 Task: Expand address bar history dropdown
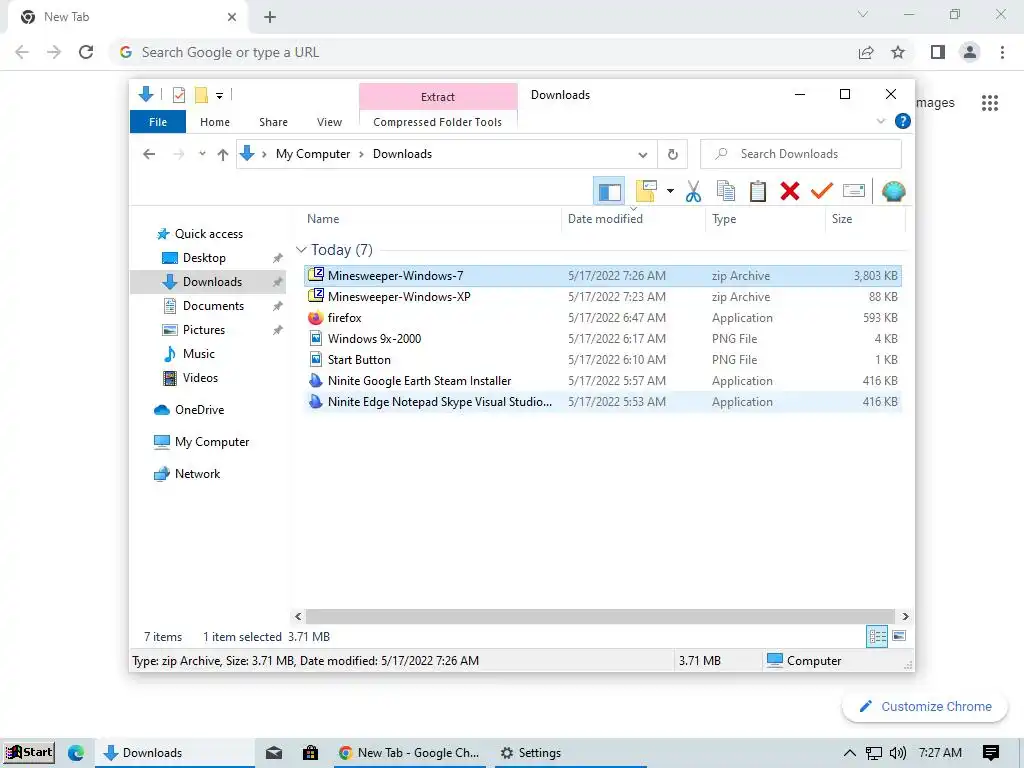point(643,155)
